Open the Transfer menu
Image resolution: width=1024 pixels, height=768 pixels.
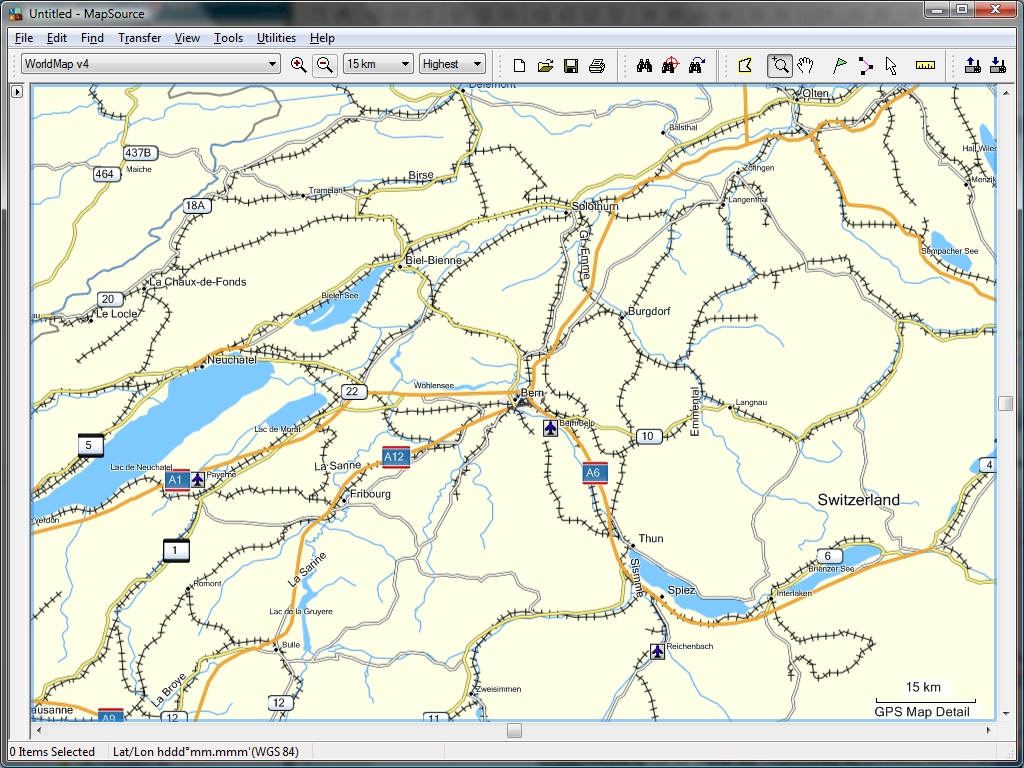139,38
